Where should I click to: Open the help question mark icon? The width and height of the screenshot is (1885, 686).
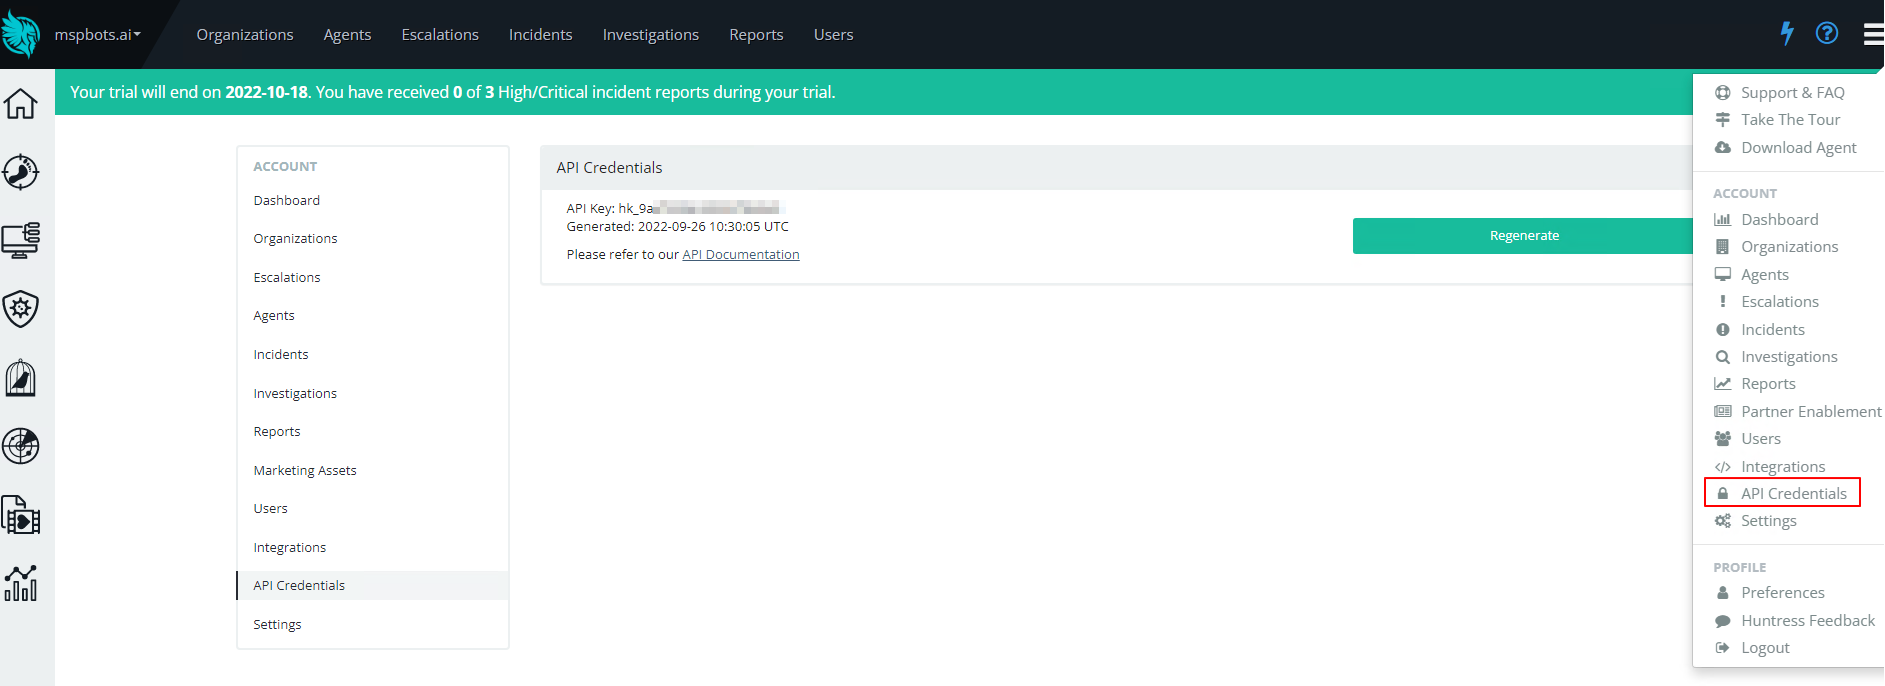(x=1827, y=33)
